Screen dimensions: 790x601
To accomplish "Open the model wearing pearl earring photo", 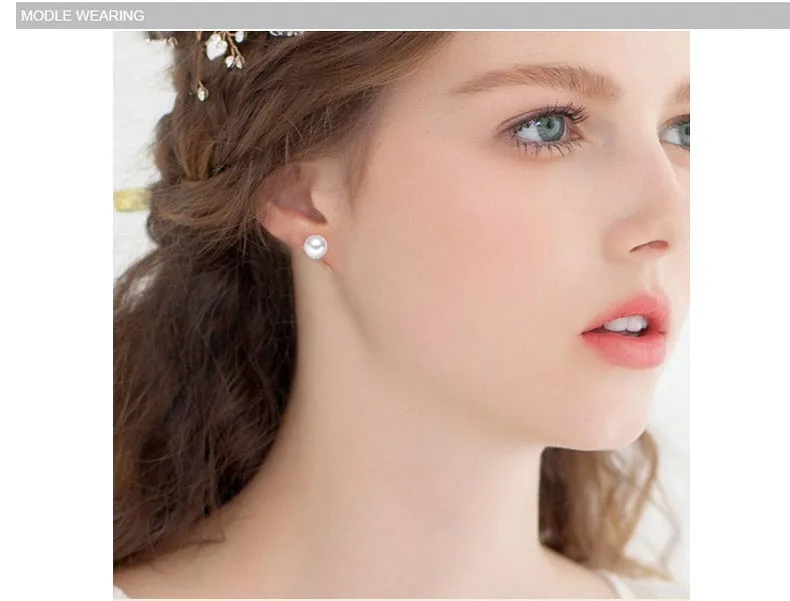I will [x=401, y=315].
